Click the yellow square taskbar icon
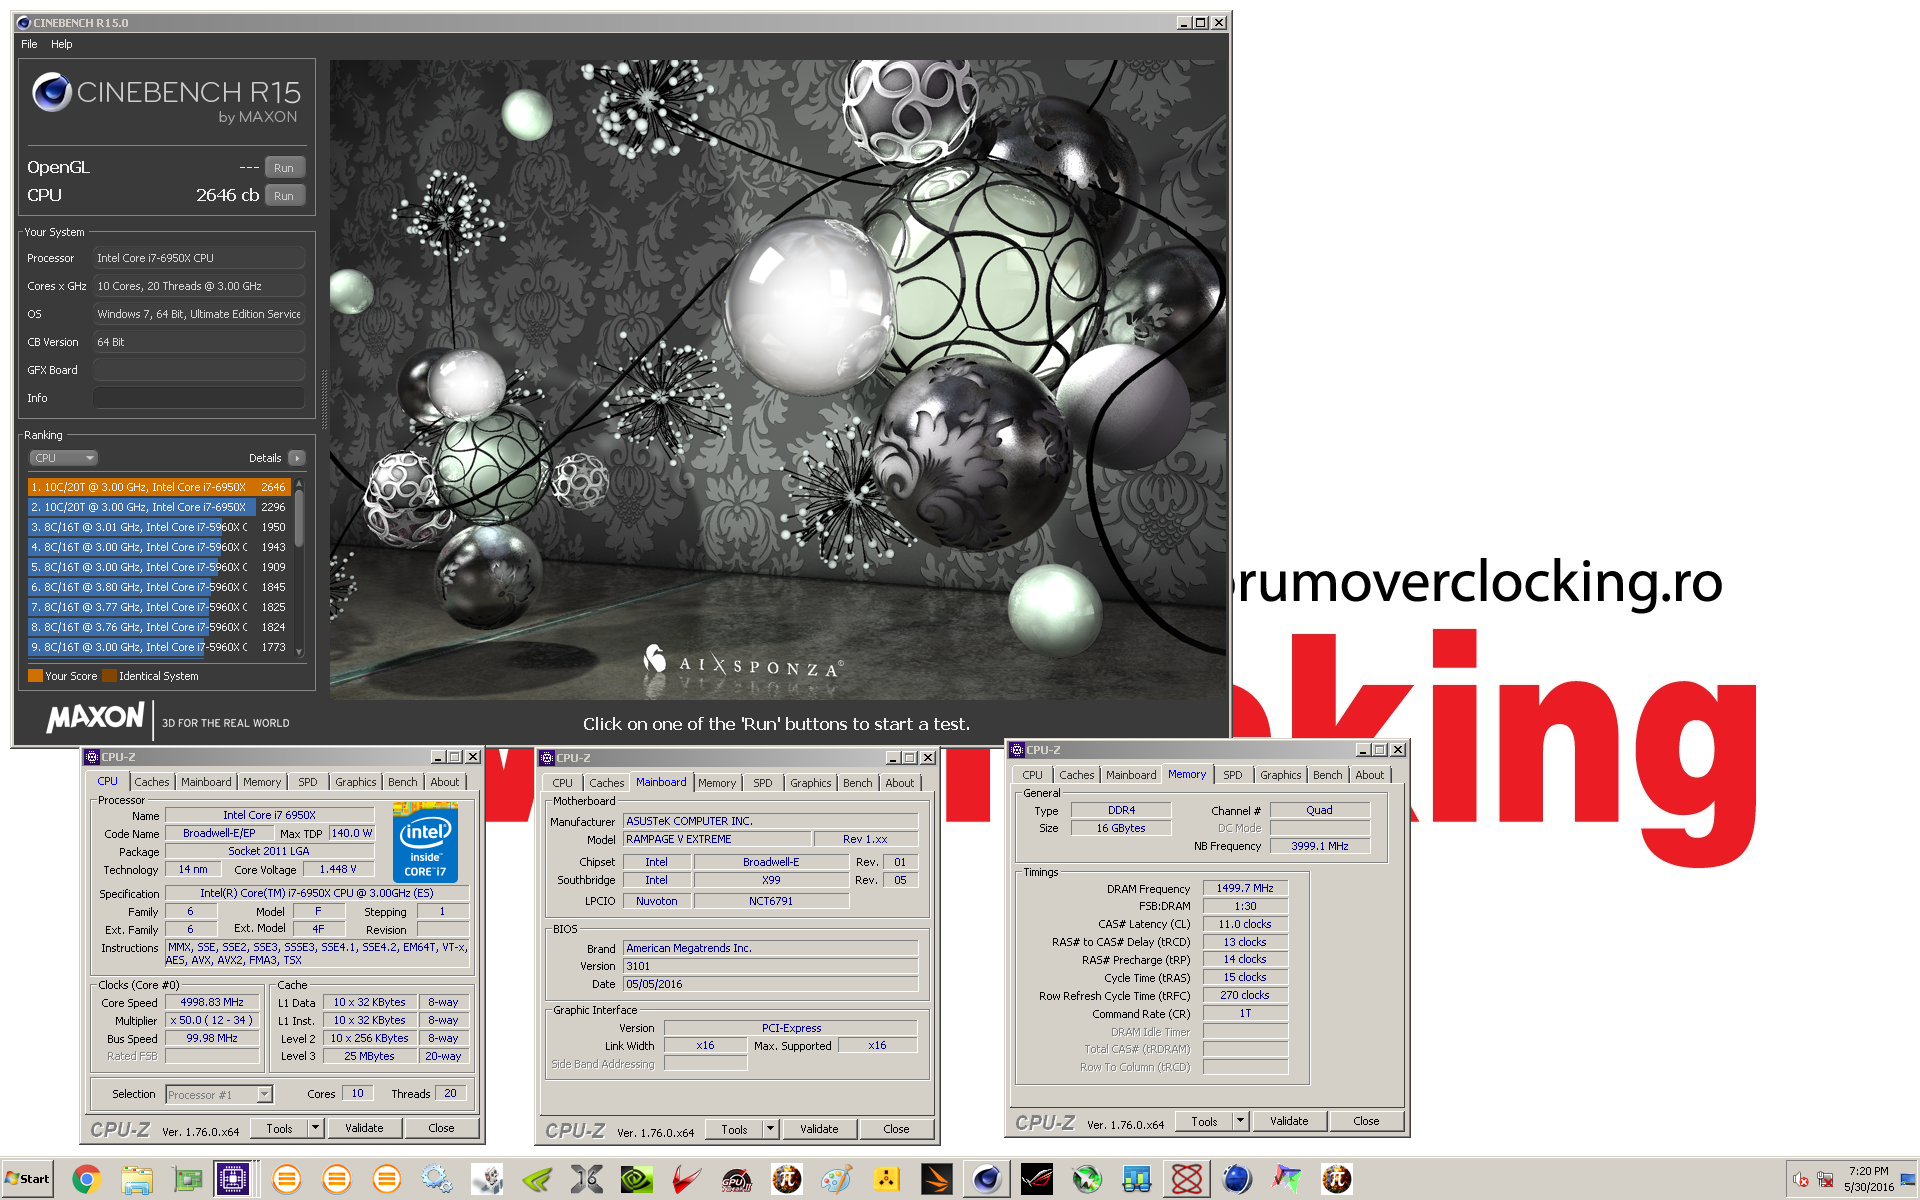This screenshot has height=1200, width=1920. (886, 1179)
